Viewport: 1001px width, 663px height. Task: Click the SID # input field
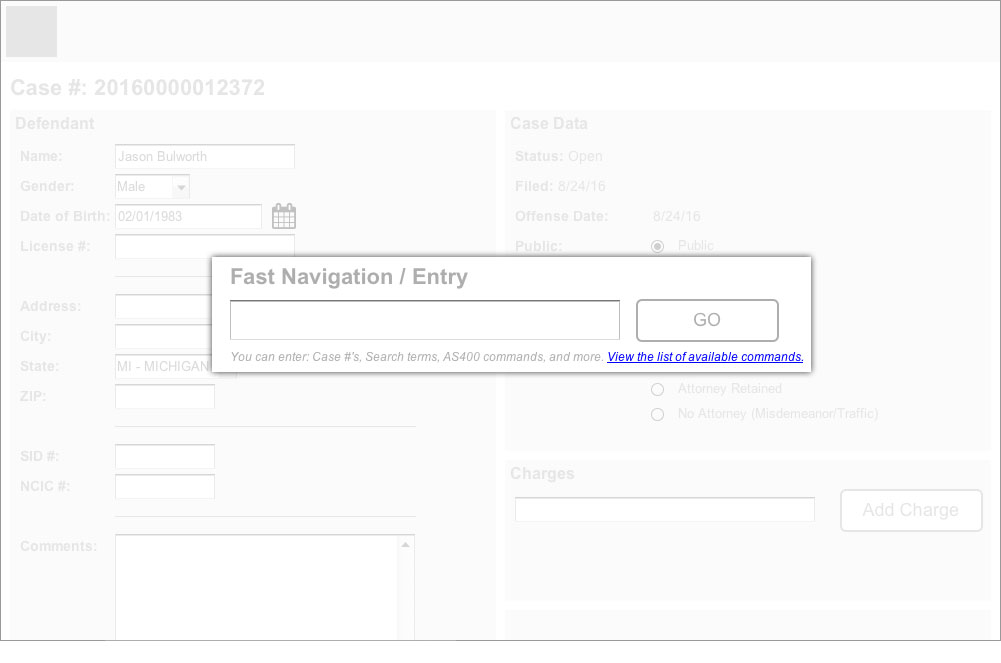(165, 457)
